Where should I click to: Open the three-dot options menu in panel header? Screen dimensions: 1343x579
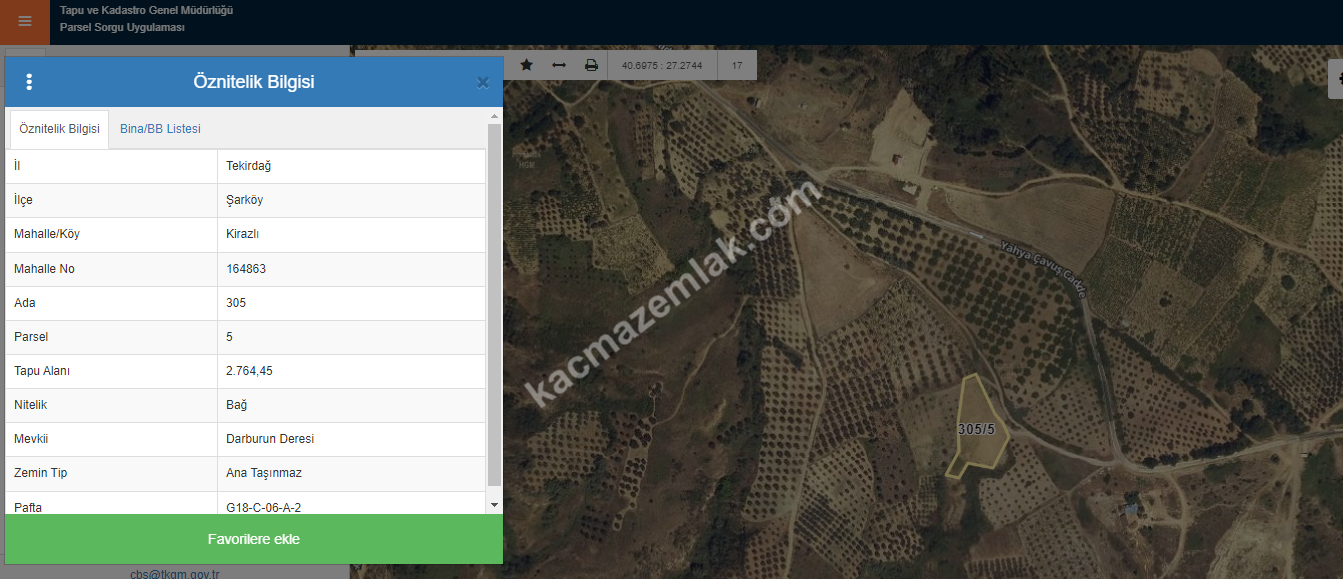29,82
